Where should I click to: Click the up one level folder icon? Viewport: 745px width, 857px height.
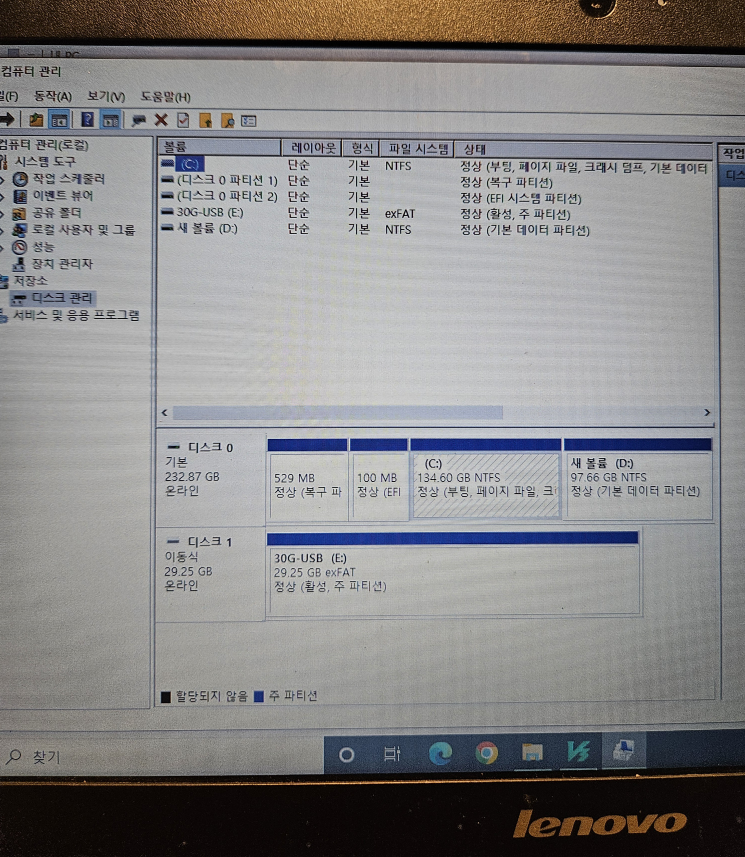click(37, 120)
